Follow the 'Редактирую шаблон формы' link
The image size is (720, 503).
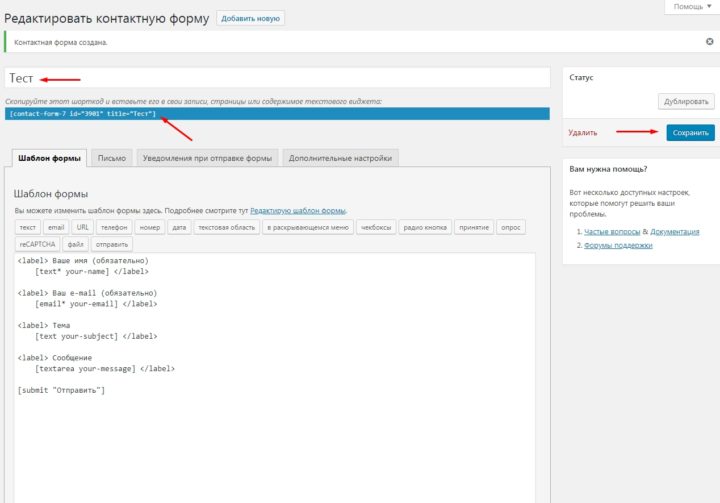pos(298,211)
